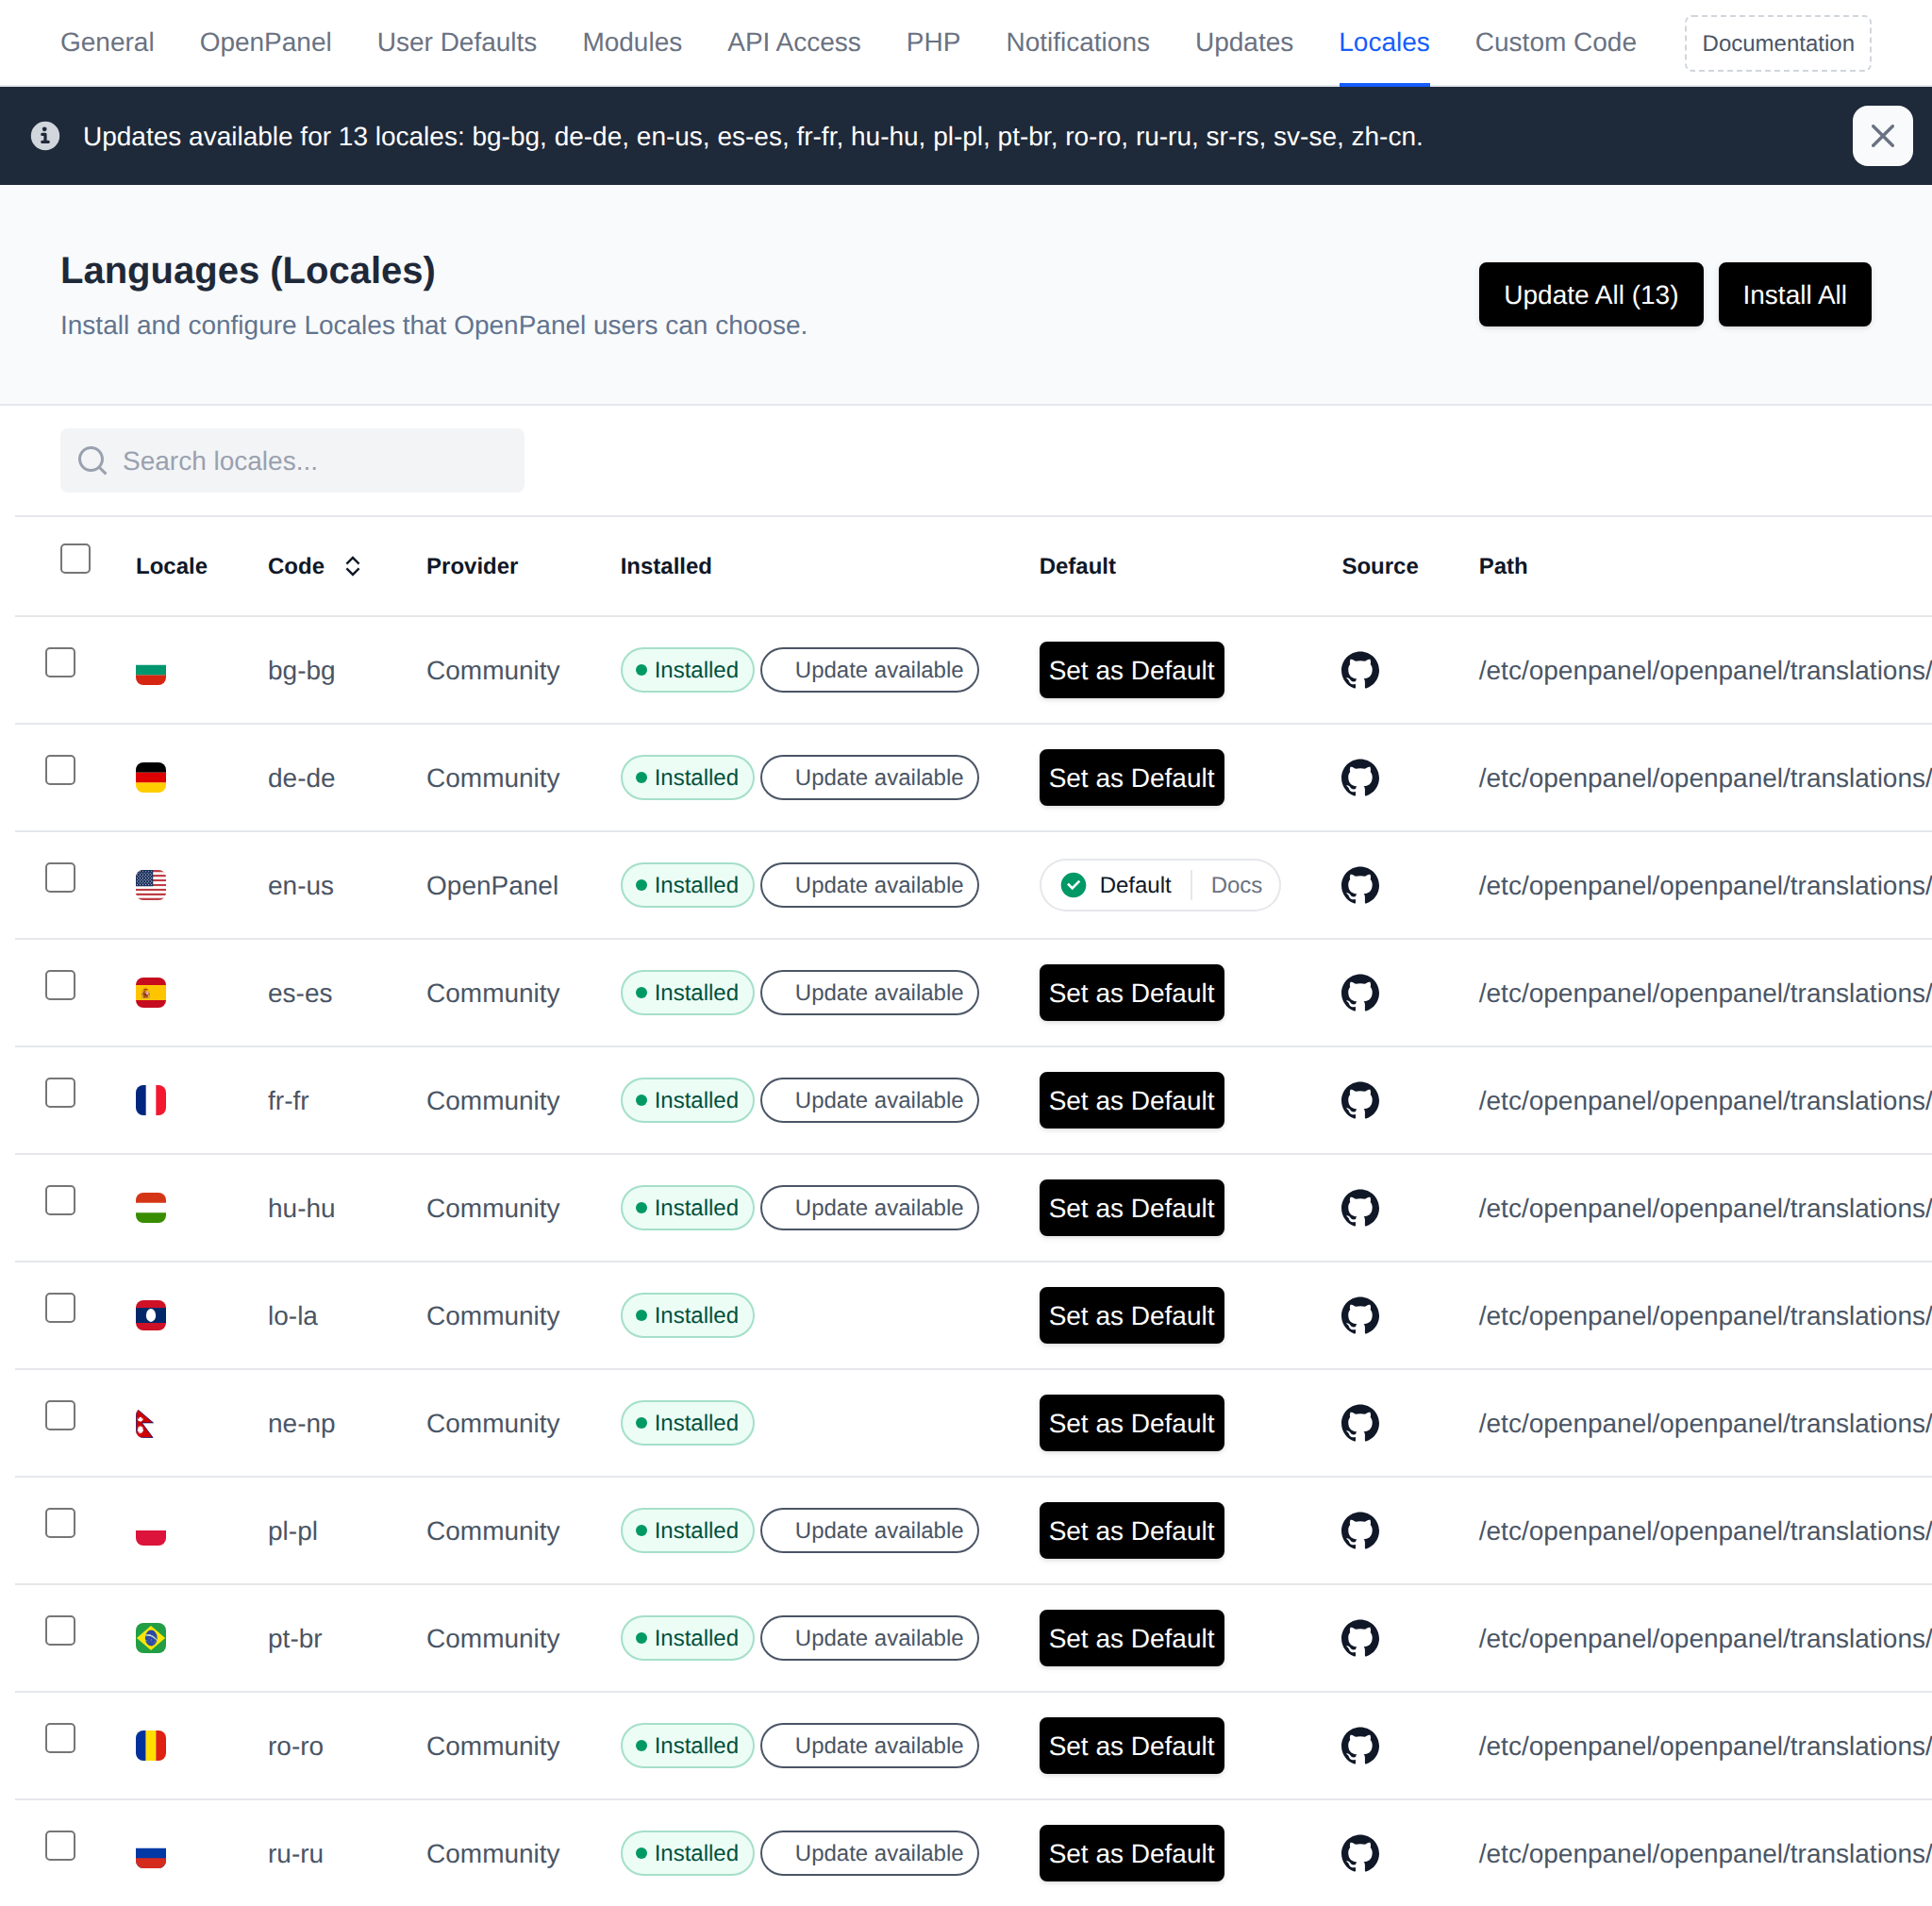Click the Install All button
Viewport: 1932px width, 1906px height.
coord(1793,294)
